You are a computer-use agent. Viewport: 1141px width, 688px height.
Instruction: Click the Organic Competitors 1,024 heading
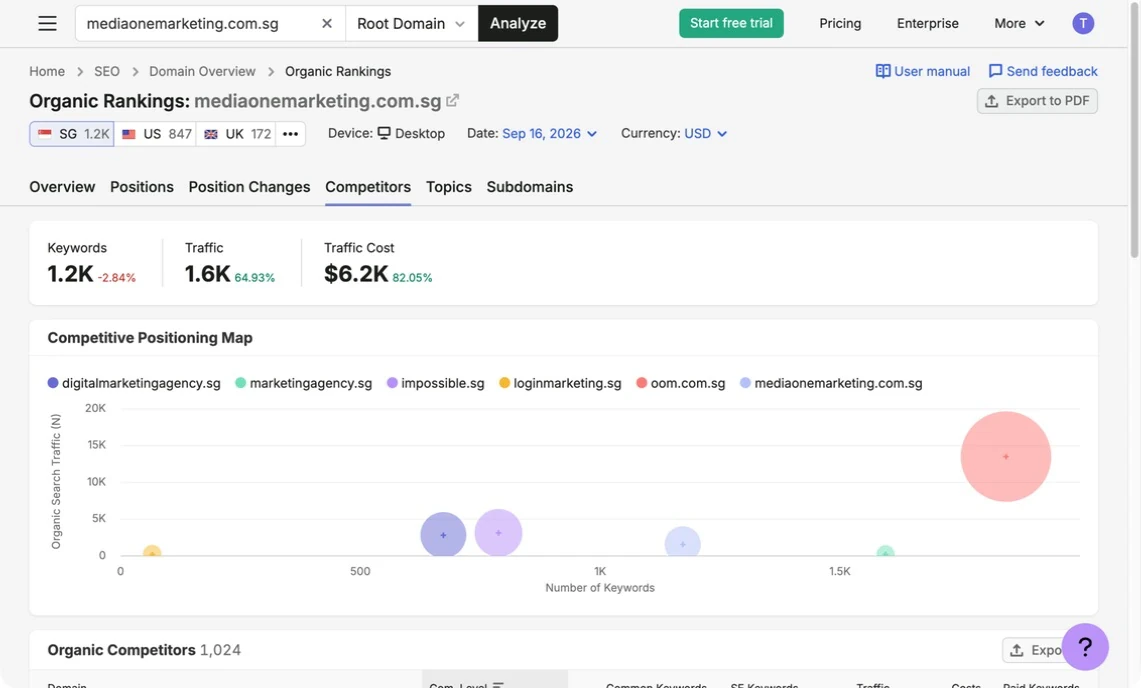[144, 650]
